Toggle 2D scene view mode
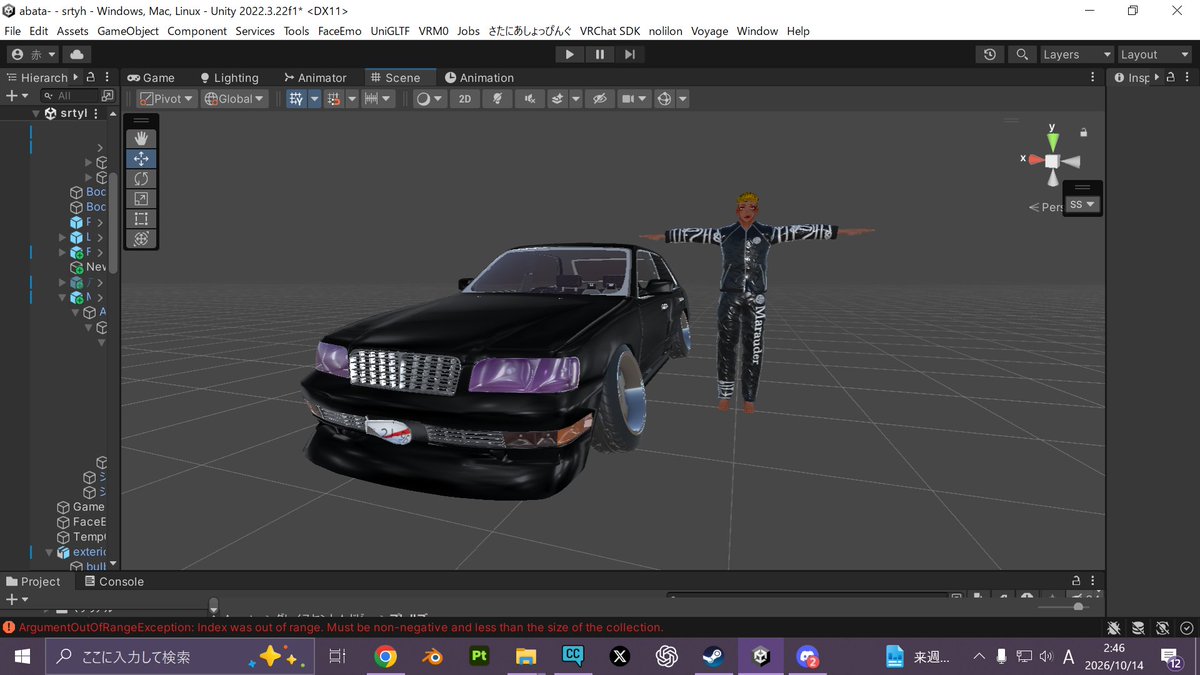 point(465,98)
